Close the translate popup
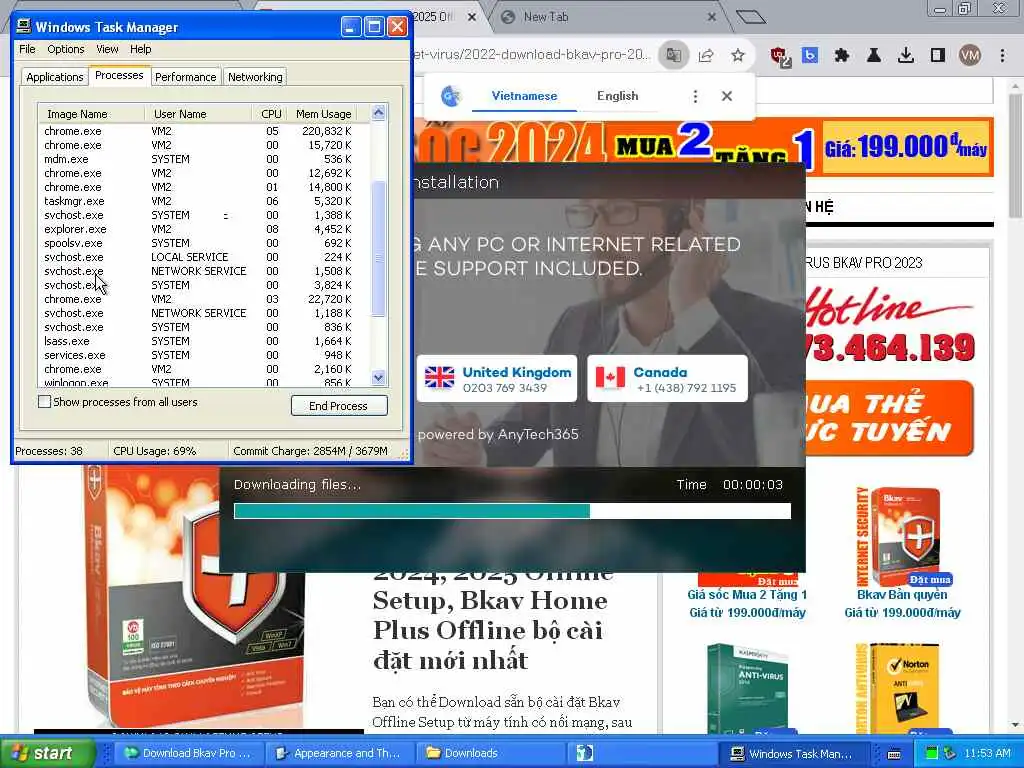The image size is (1024, 768). (x=727, y=96)
